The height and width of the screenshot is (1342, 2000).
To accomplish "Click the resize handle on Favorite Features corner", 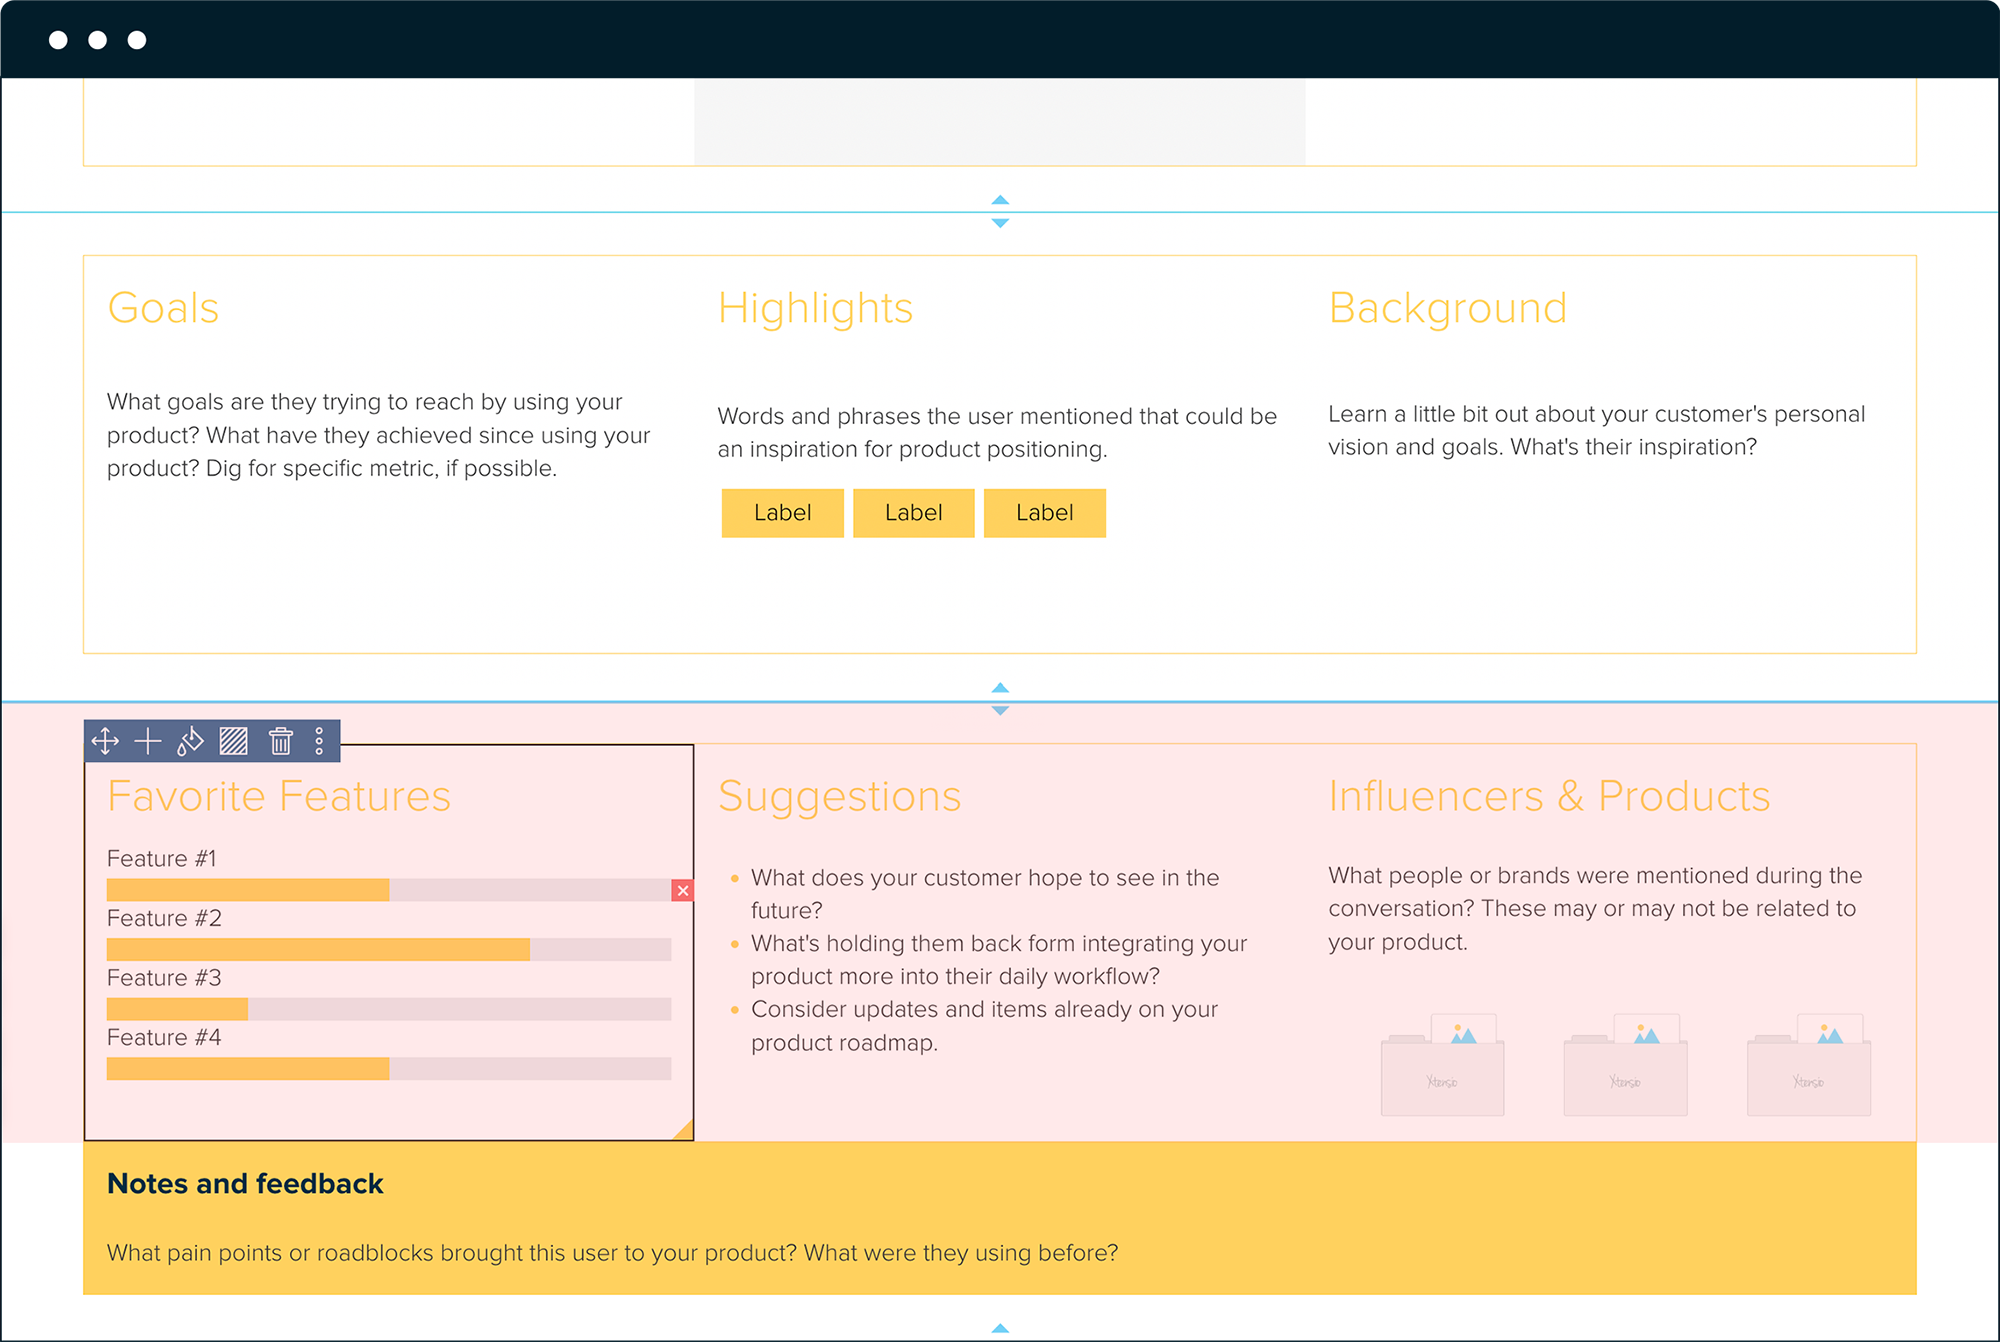I will pyautogui.click(x=686, y=1131).
